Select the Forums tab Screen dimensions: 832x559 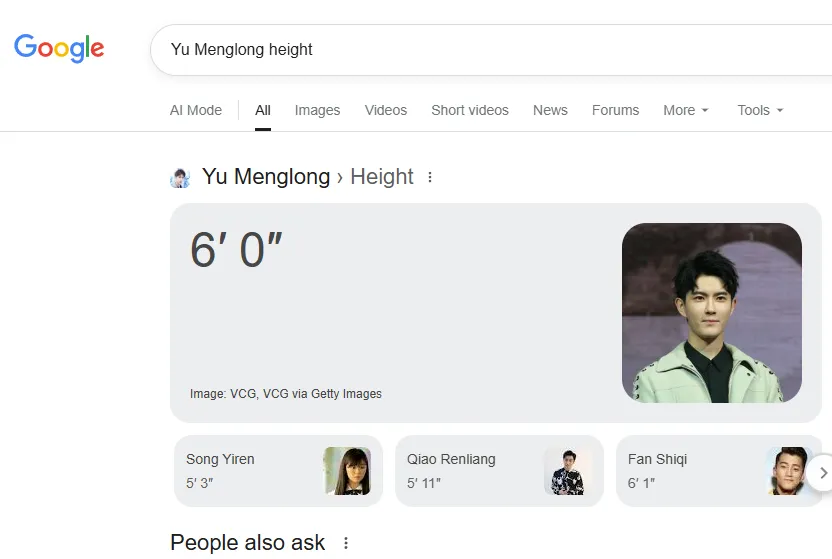click(x=615, y=110)
